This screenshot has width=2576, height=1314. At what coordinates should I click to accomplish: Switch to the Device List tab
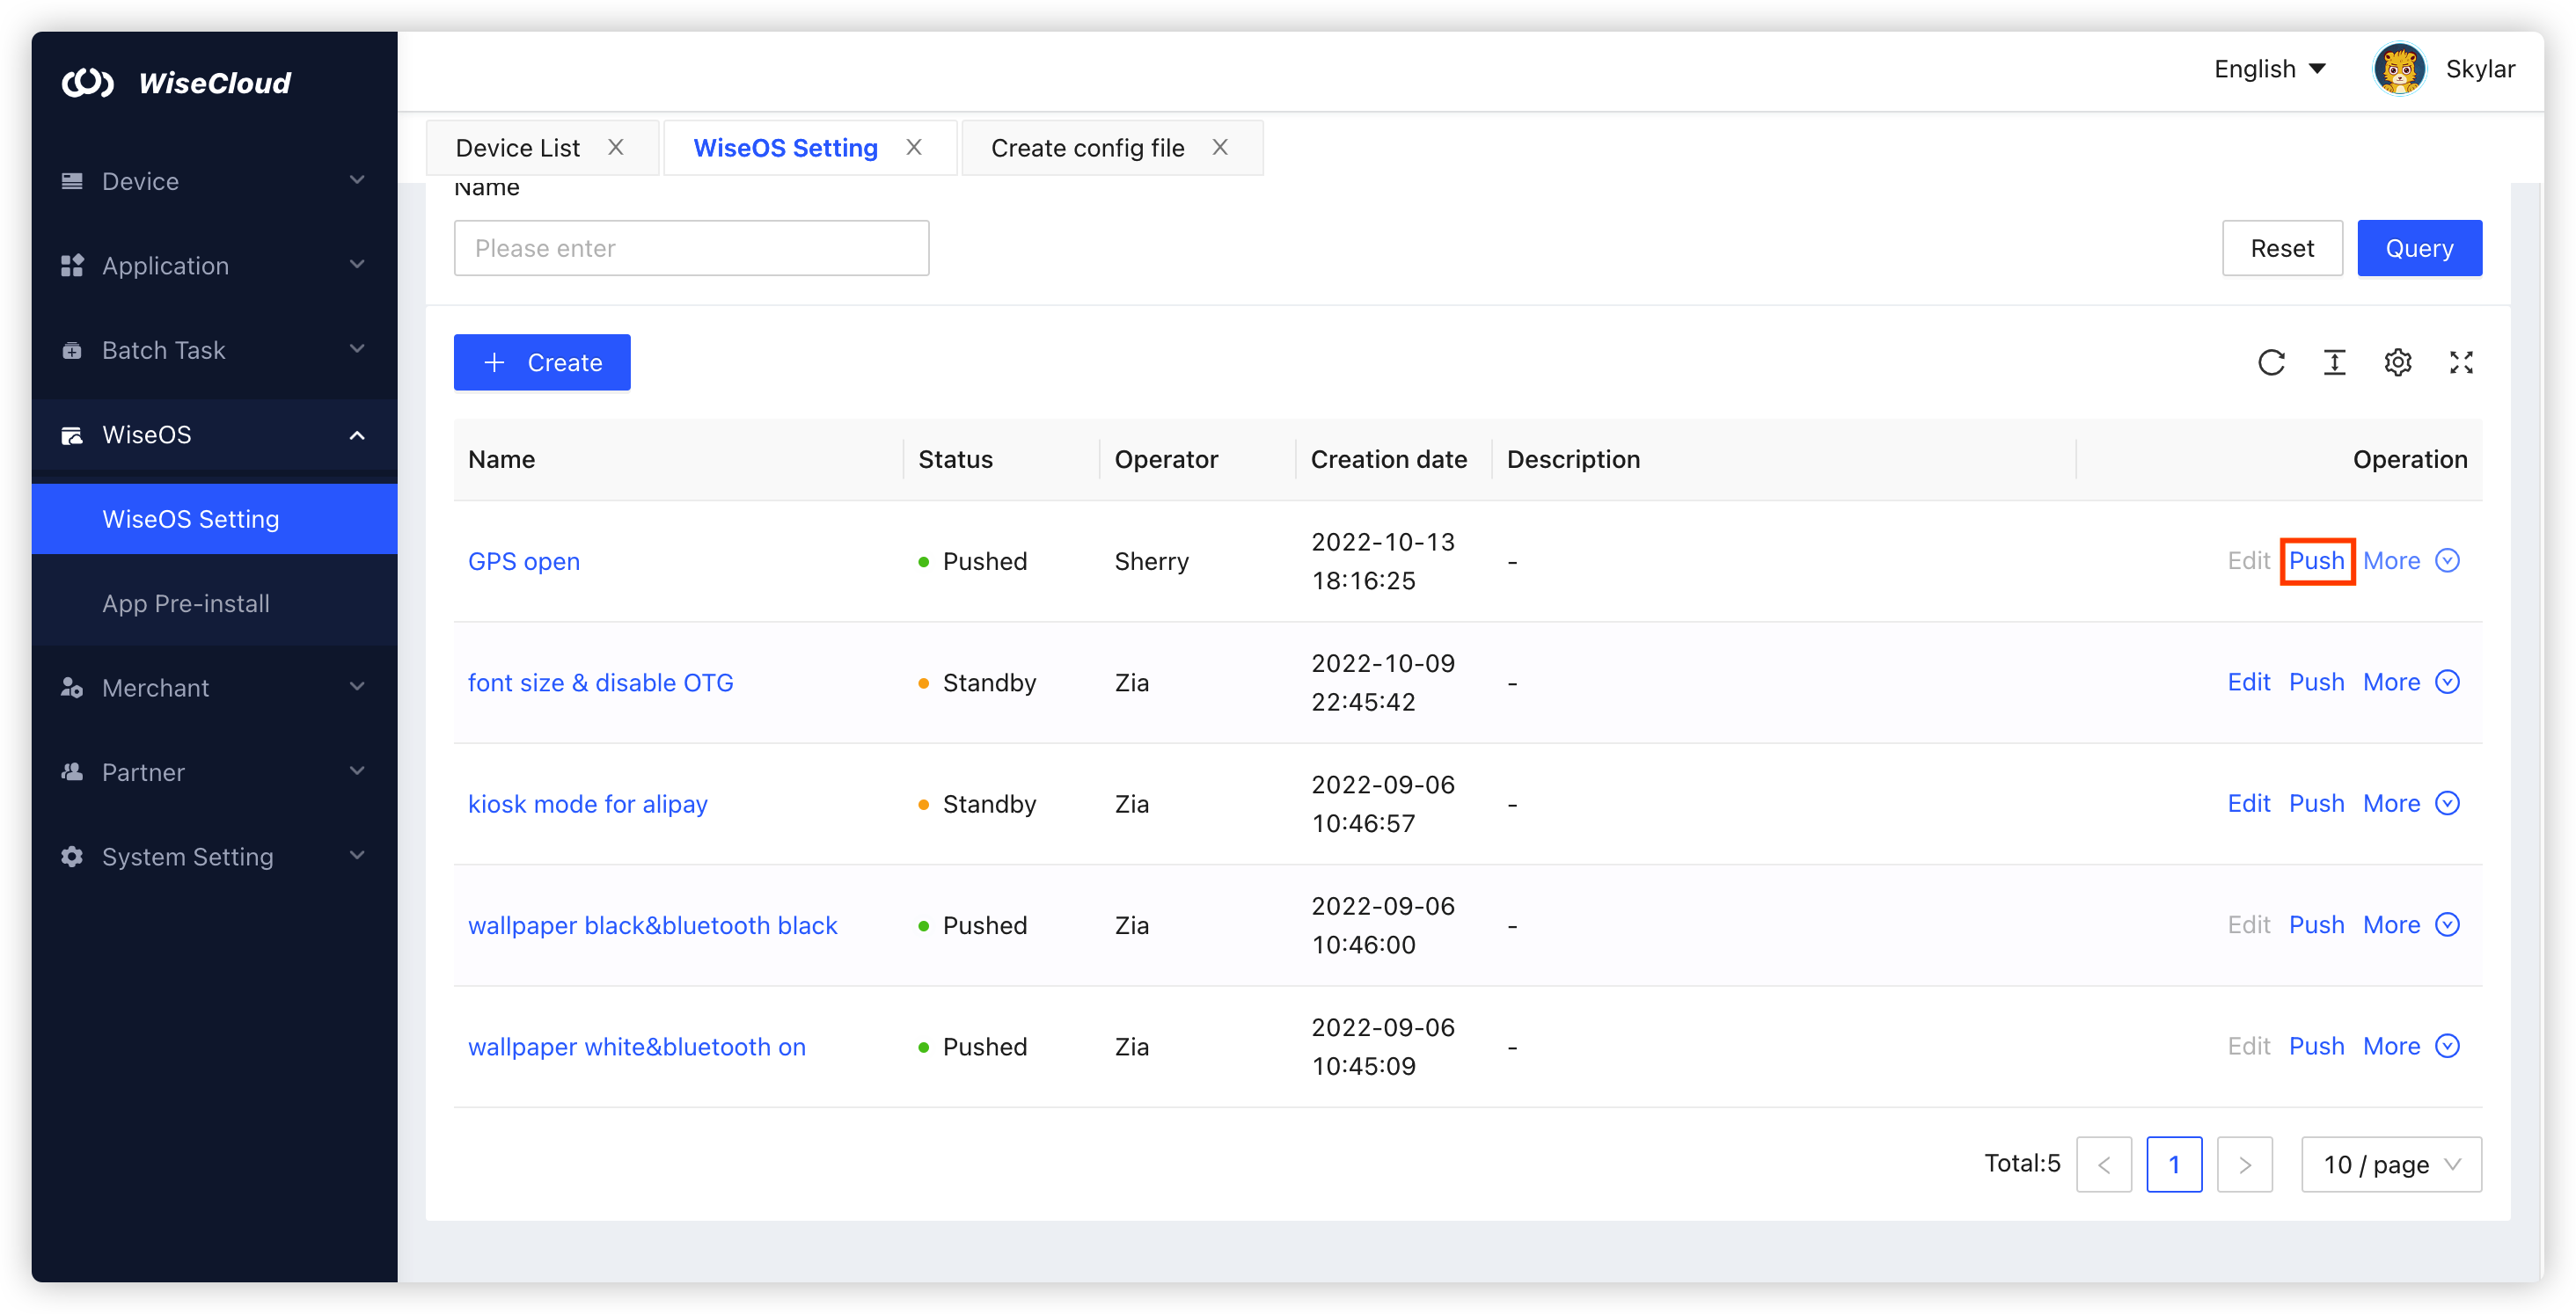tap(517, 147)
